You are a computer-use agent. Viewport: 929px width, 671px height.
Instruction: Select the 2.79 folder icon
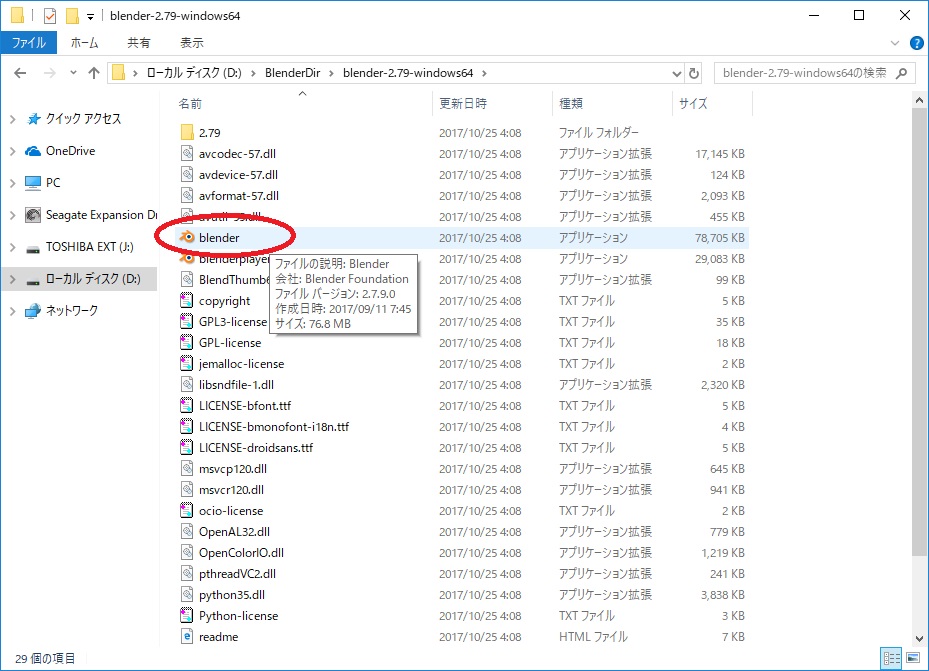click(187, 133)
